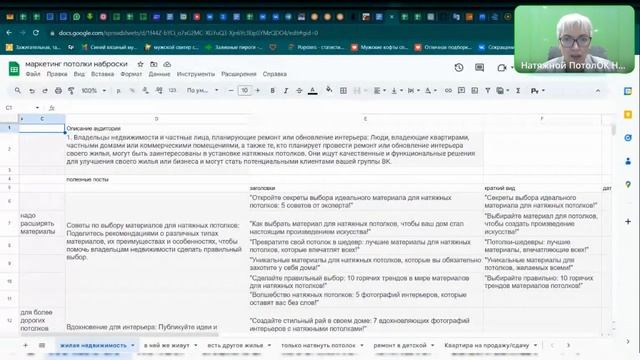Image resolution: width=640 pixels, height=360 pixels.
Task: Decrease the font size with minus
Action: click(x=231, y=91)
